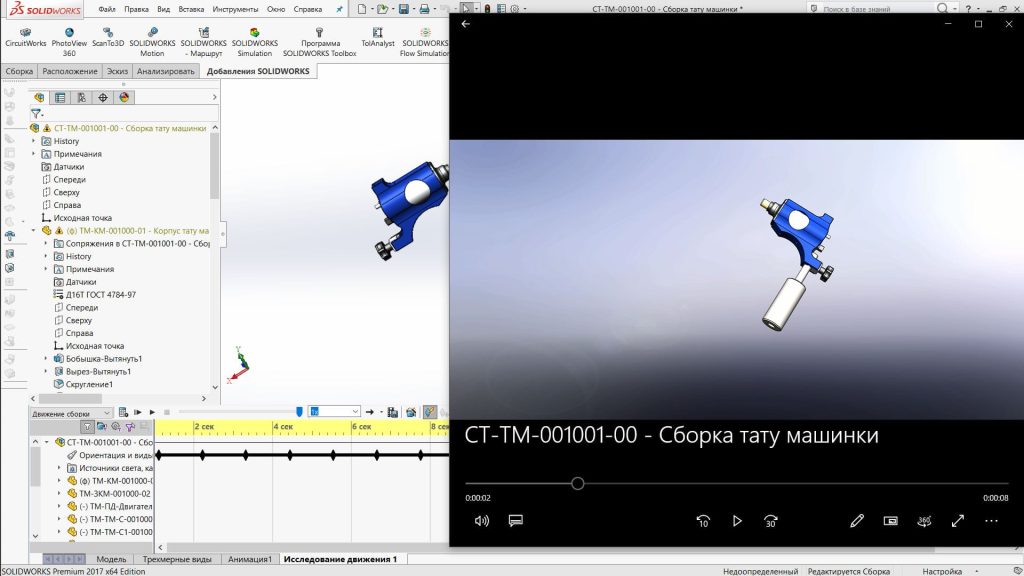
Task: Expand Вырез-Вытянуть1 feature
Action: coord(46,371)
